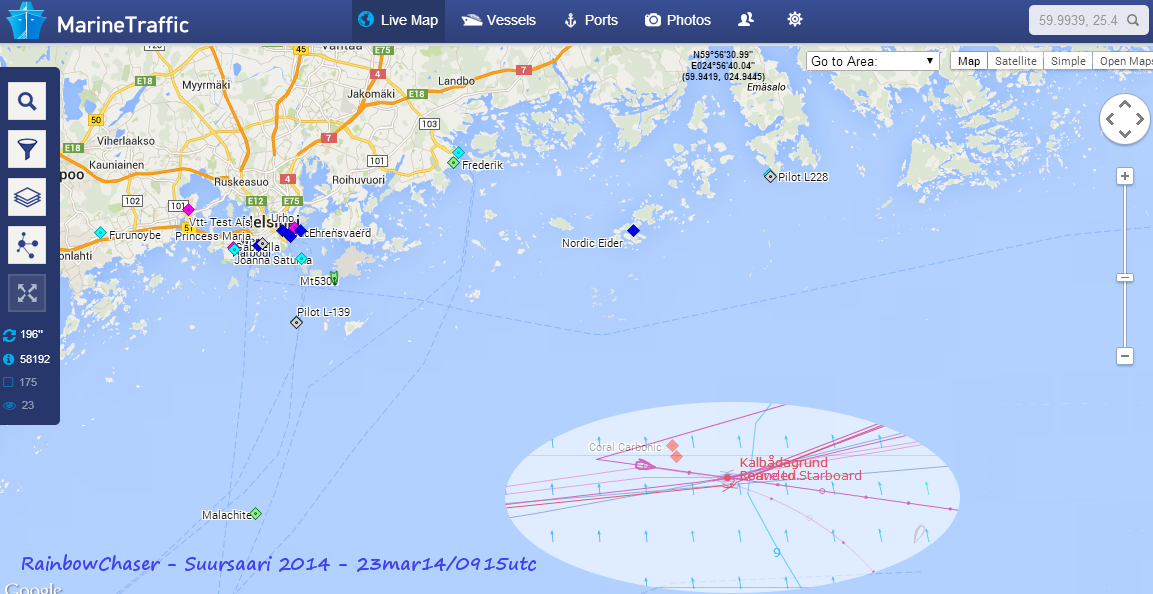The width and height of the screenshot is (1153, 594).
Task: Click the refresh countdown icon
Action: [10, 335]
